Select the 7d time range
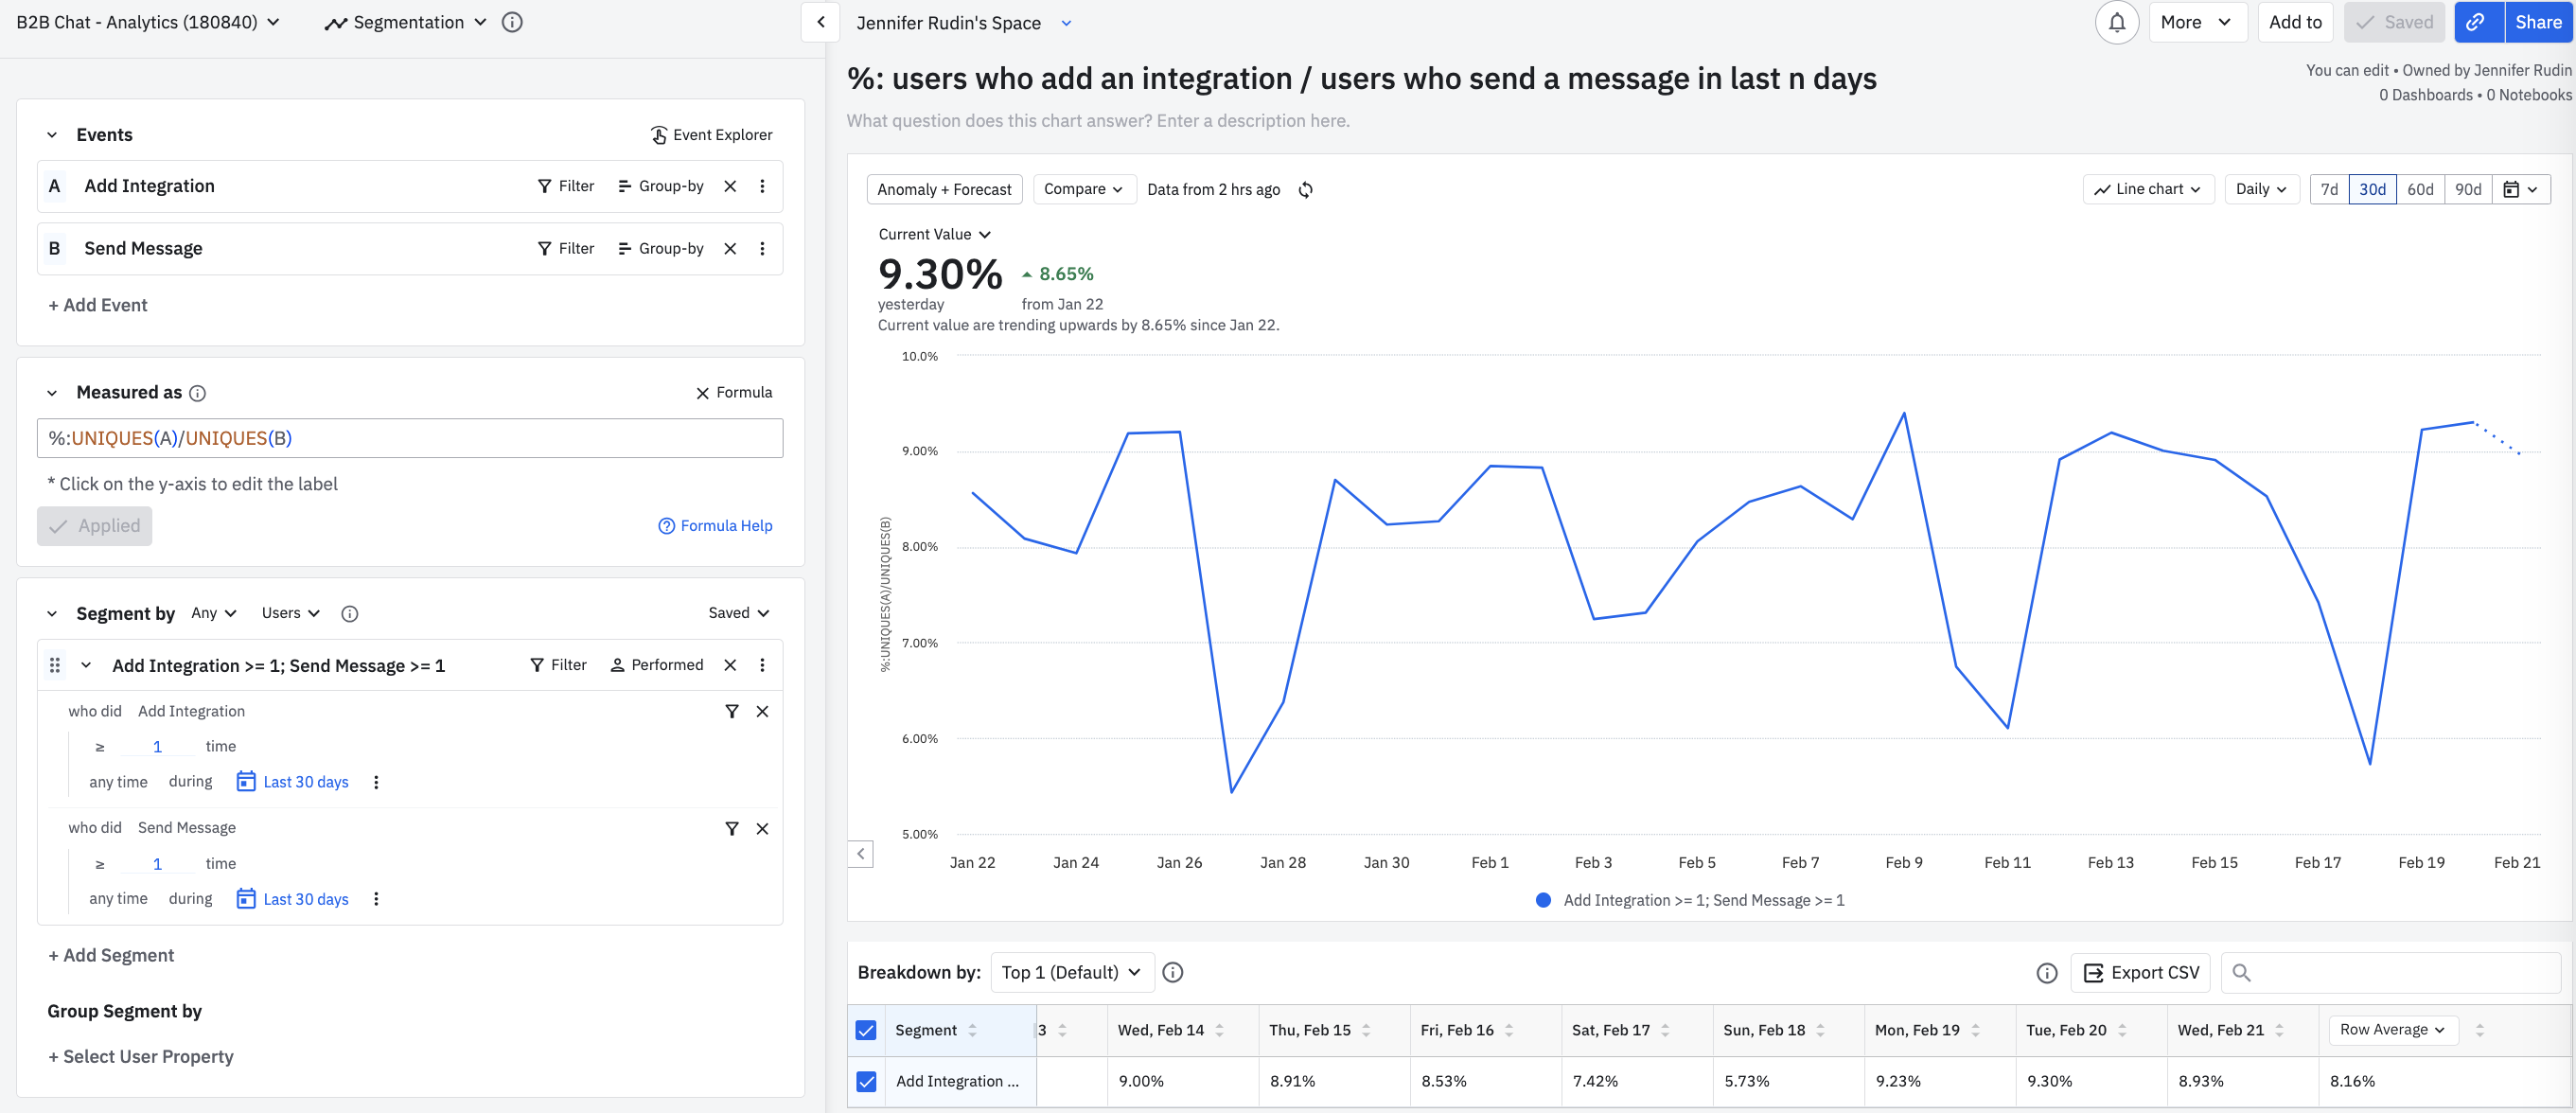 coord(2329,189)
